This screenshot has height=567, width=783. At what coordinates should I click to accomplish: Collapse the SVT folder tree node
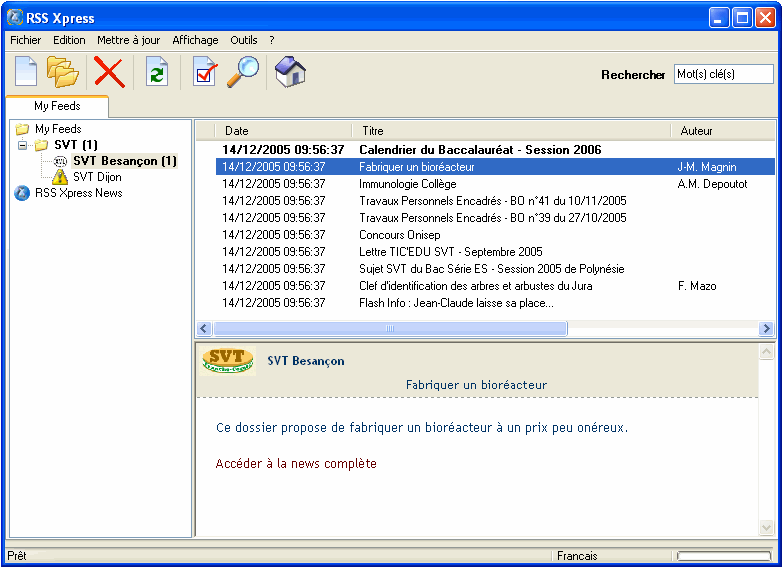(x=22, y=145)
